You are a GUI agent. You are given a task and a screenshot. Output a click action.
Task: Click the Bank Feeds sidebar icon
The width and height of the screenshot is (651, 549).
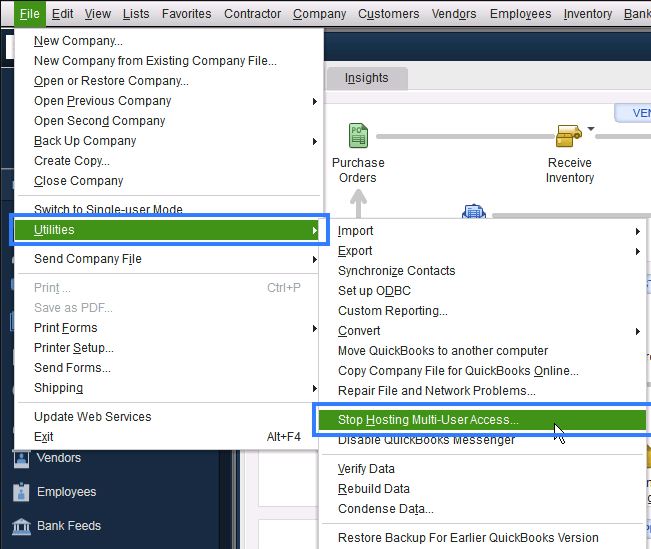21,526
